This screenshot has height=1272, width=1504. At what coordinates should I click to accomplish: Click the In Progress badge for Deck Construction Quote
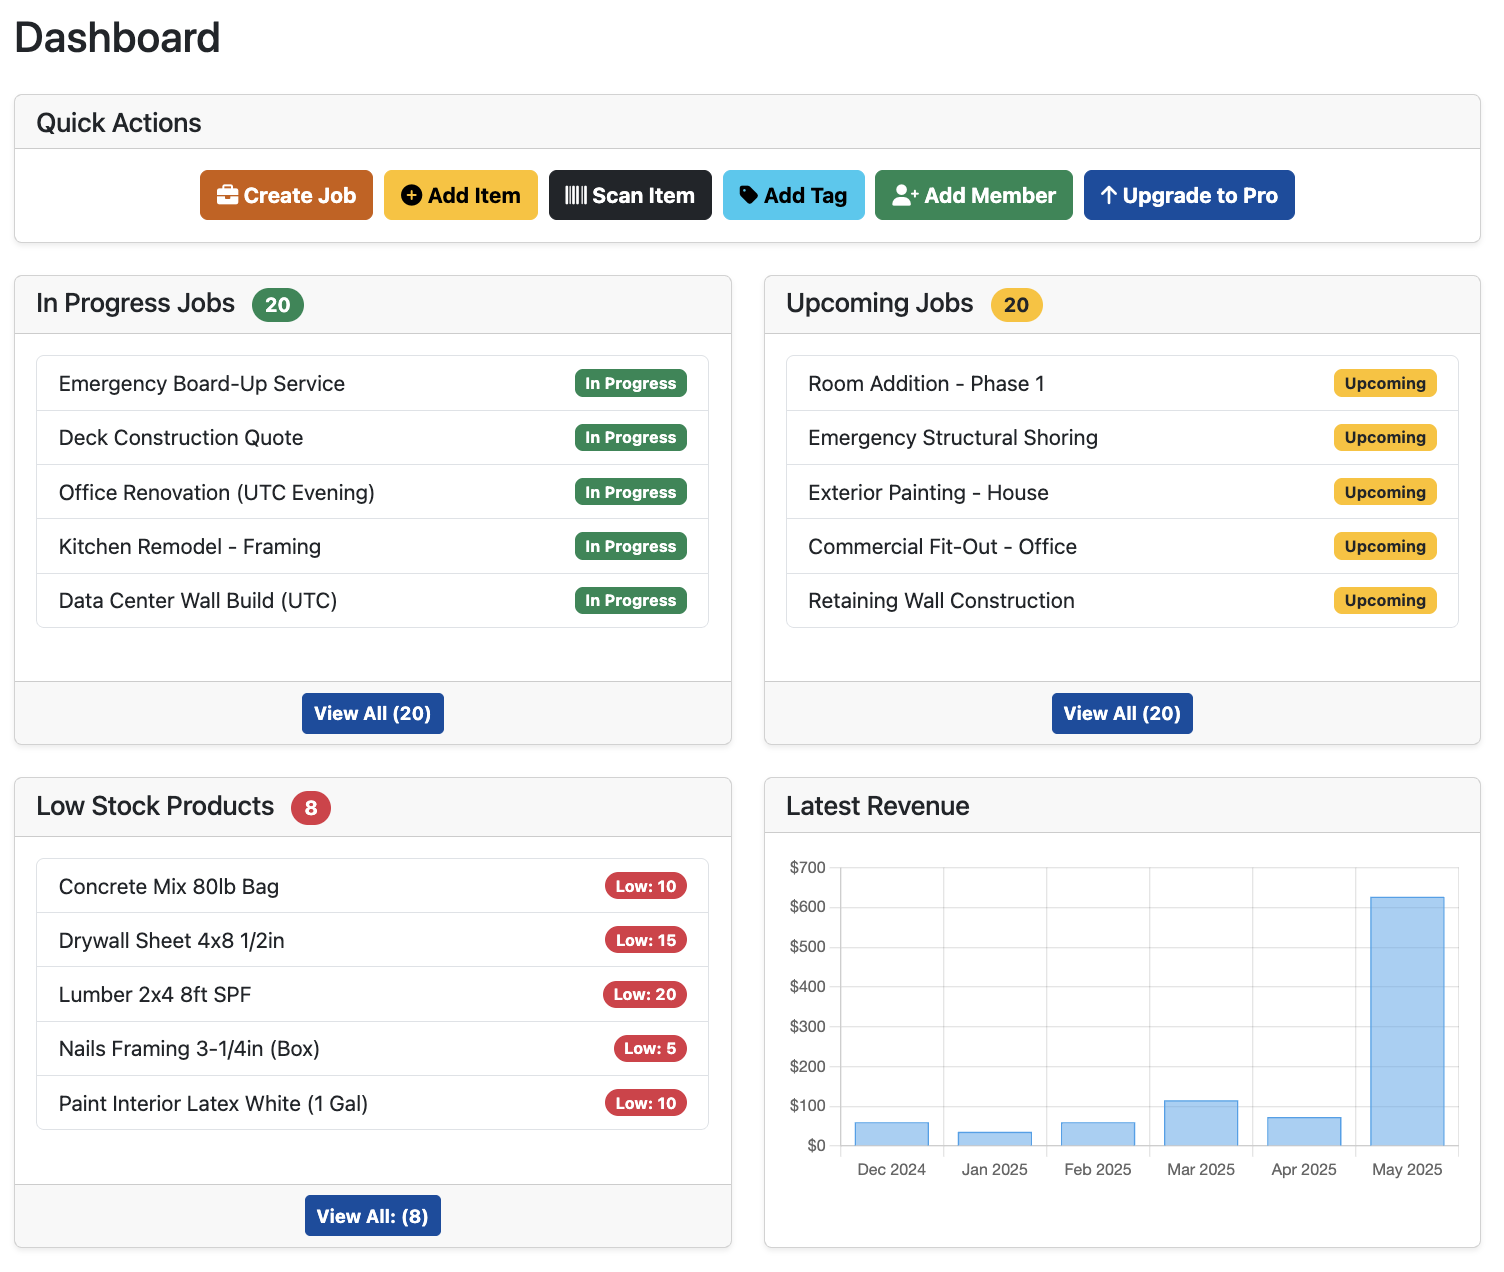coord(631,437)
